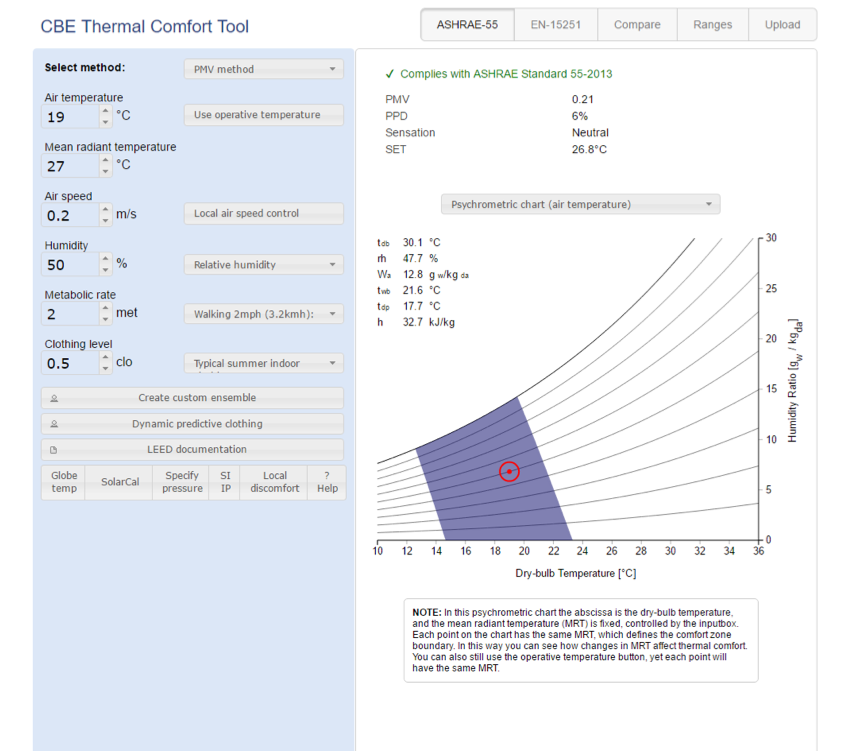The width and height of the screenshot is (847, 751).
Task: Open the PMV method selection dropdown
Action: [x=263, y=69]
